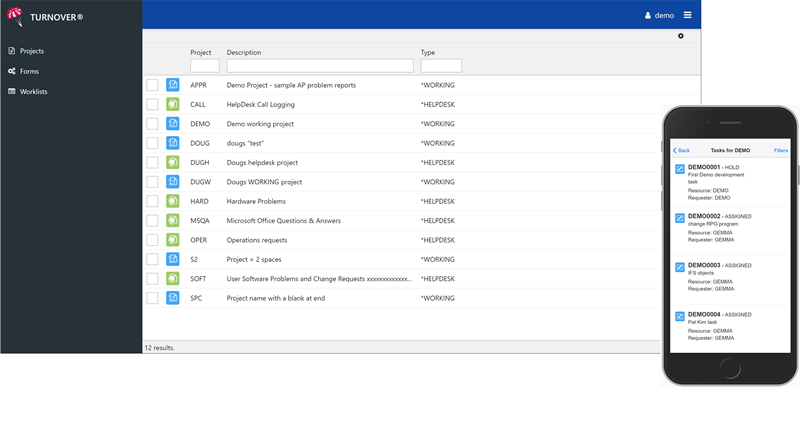Click the blue icon for DEMO project
The width and height of the screenshot is (800, 444).
[172, 124]
